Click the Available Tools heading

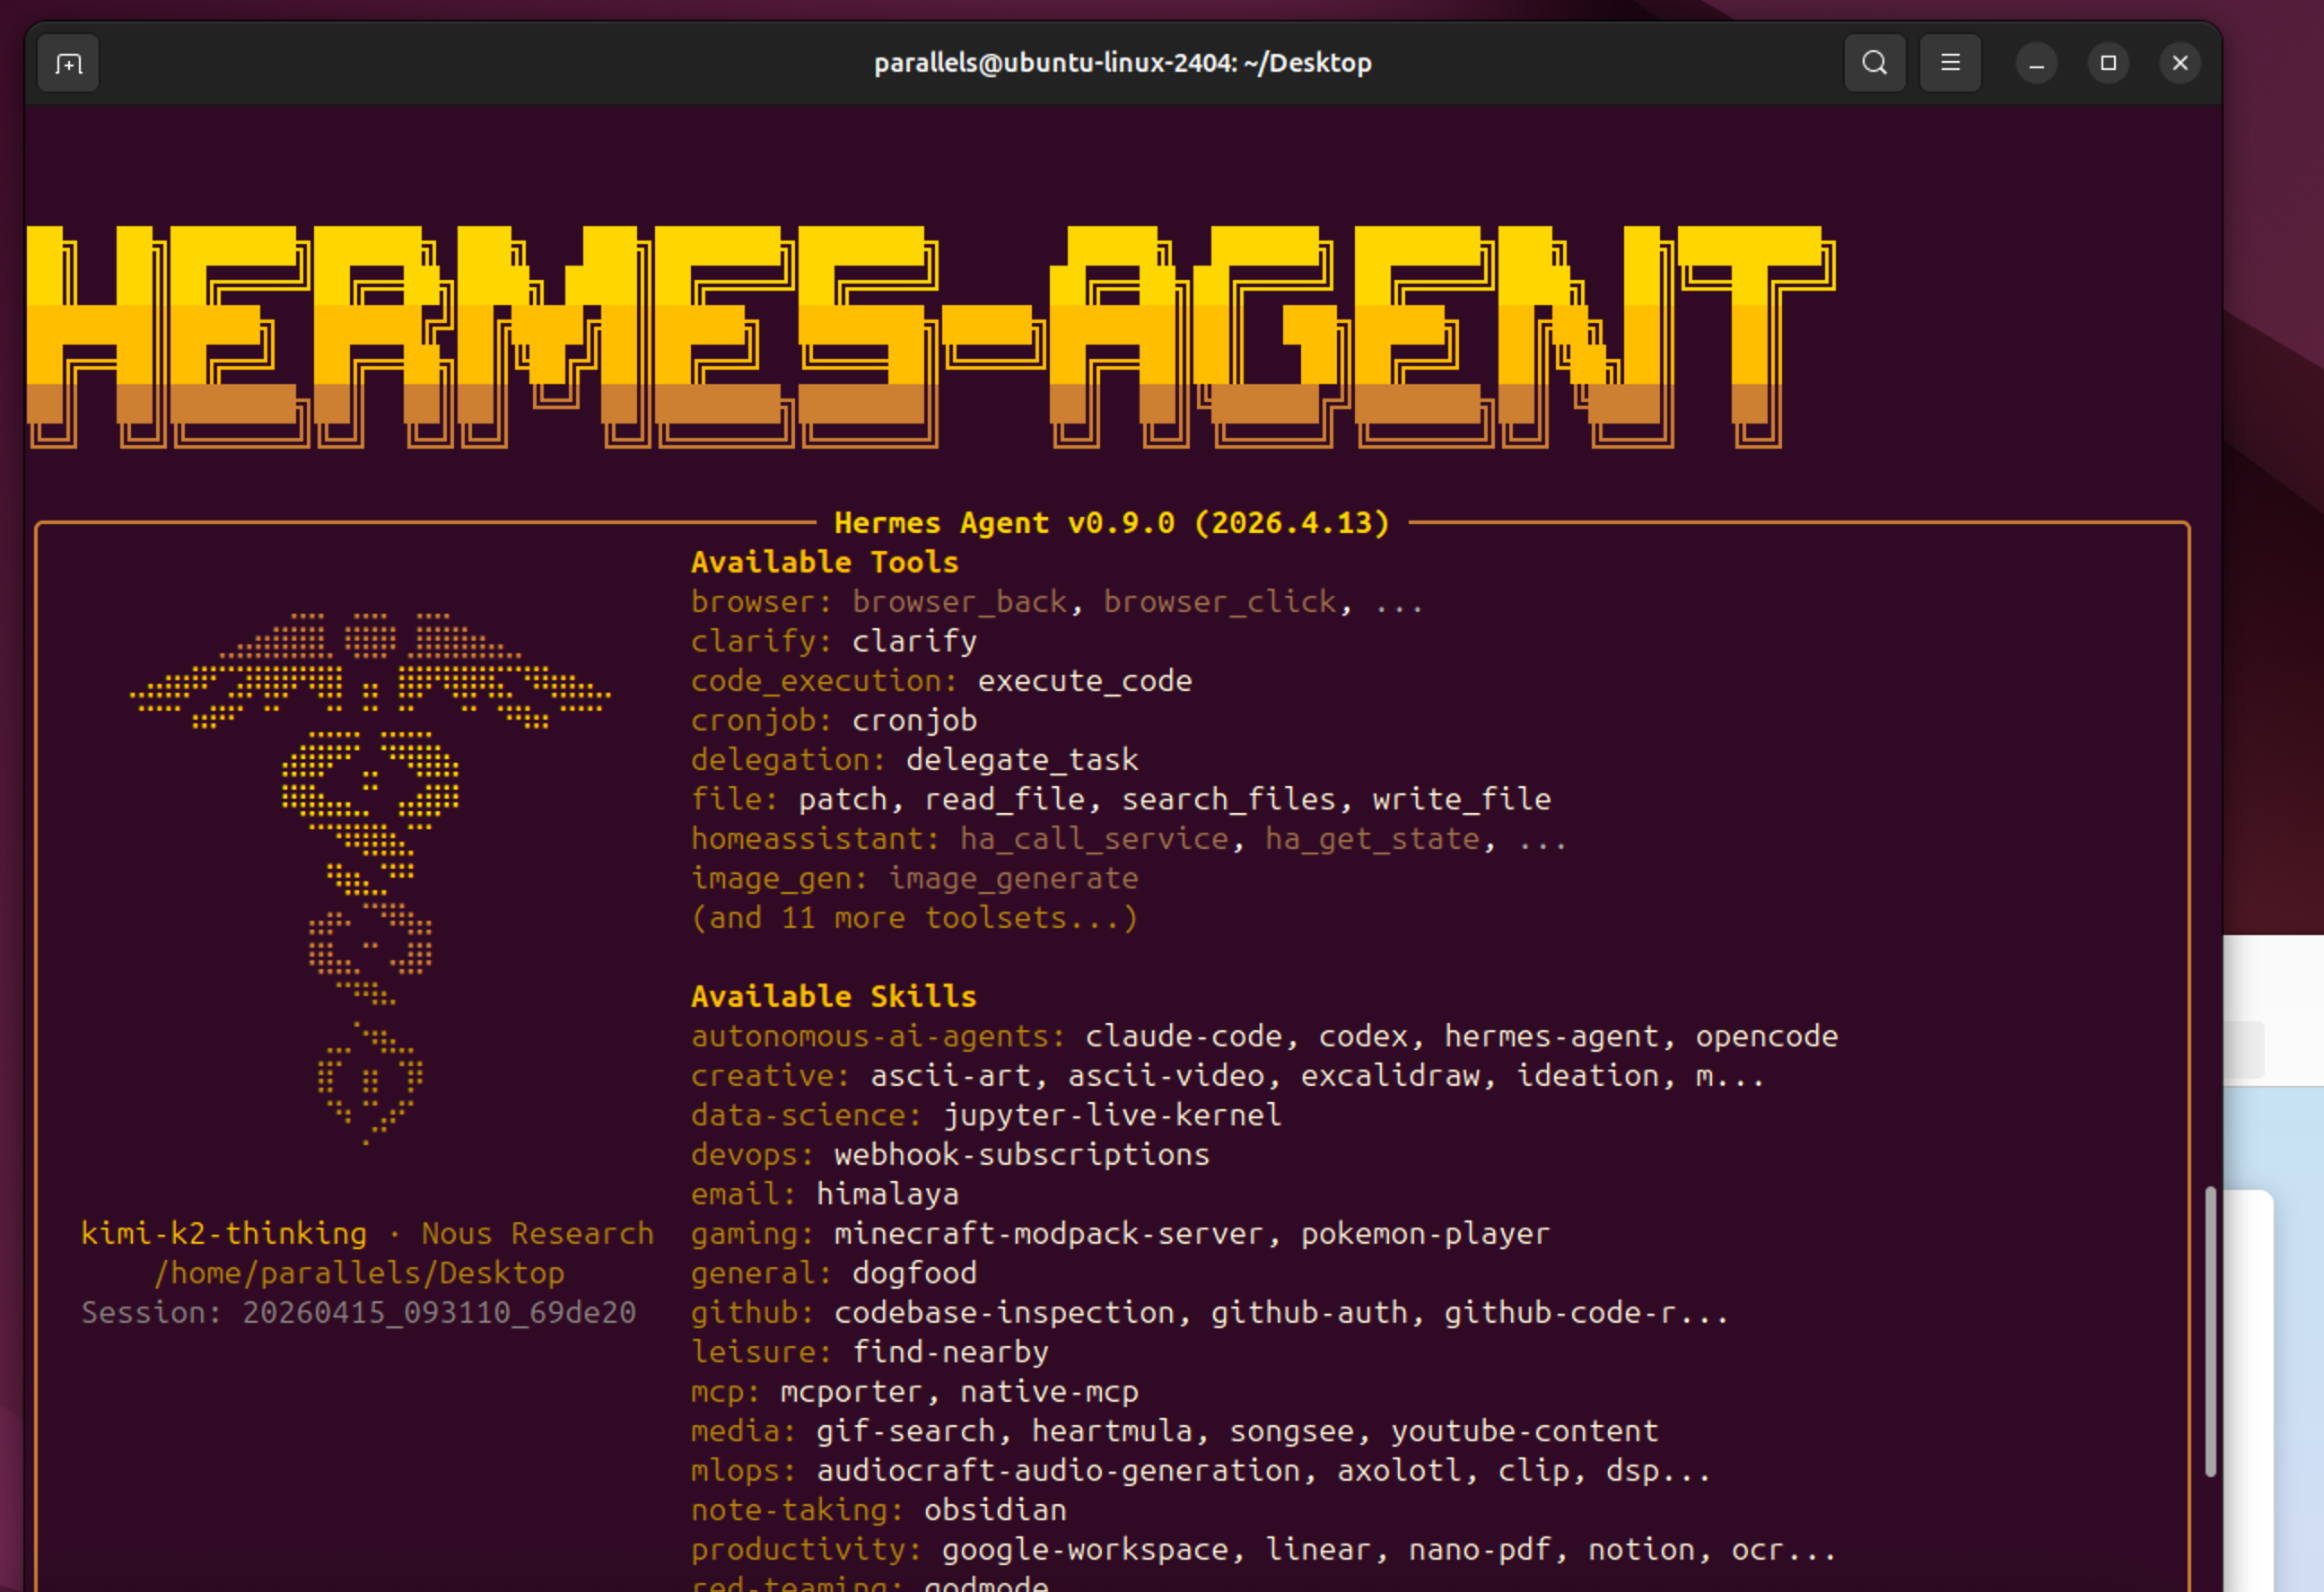[x=824, y=562]
